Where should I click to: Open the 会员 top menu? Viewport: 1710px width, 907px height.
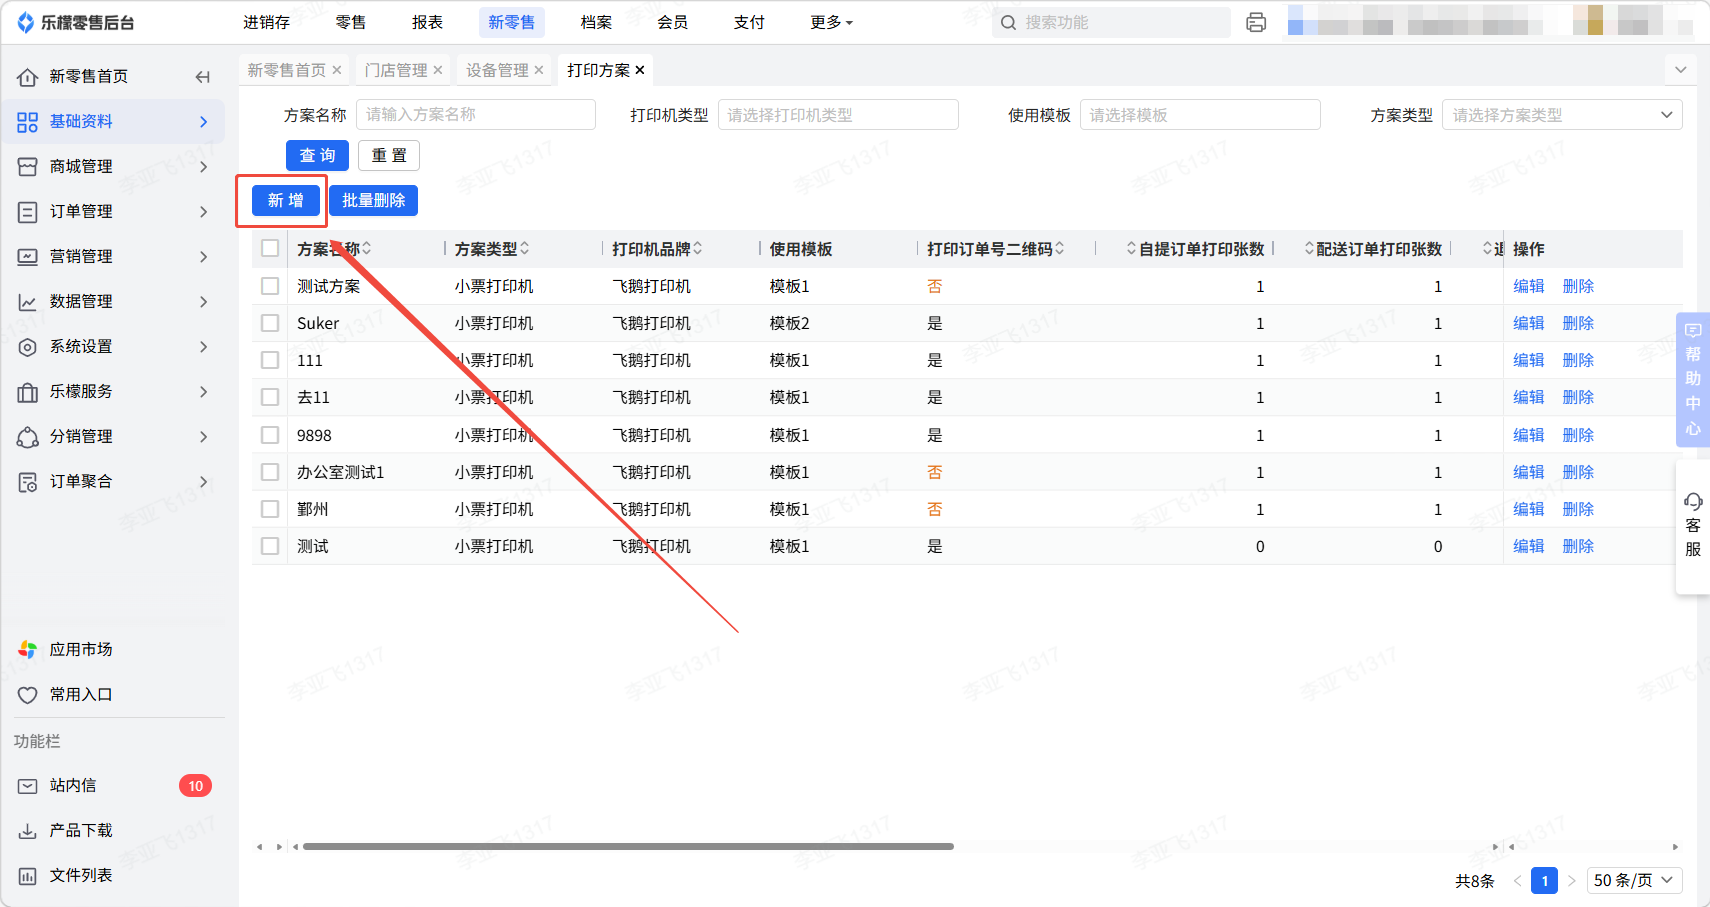[x=672, y=22]
